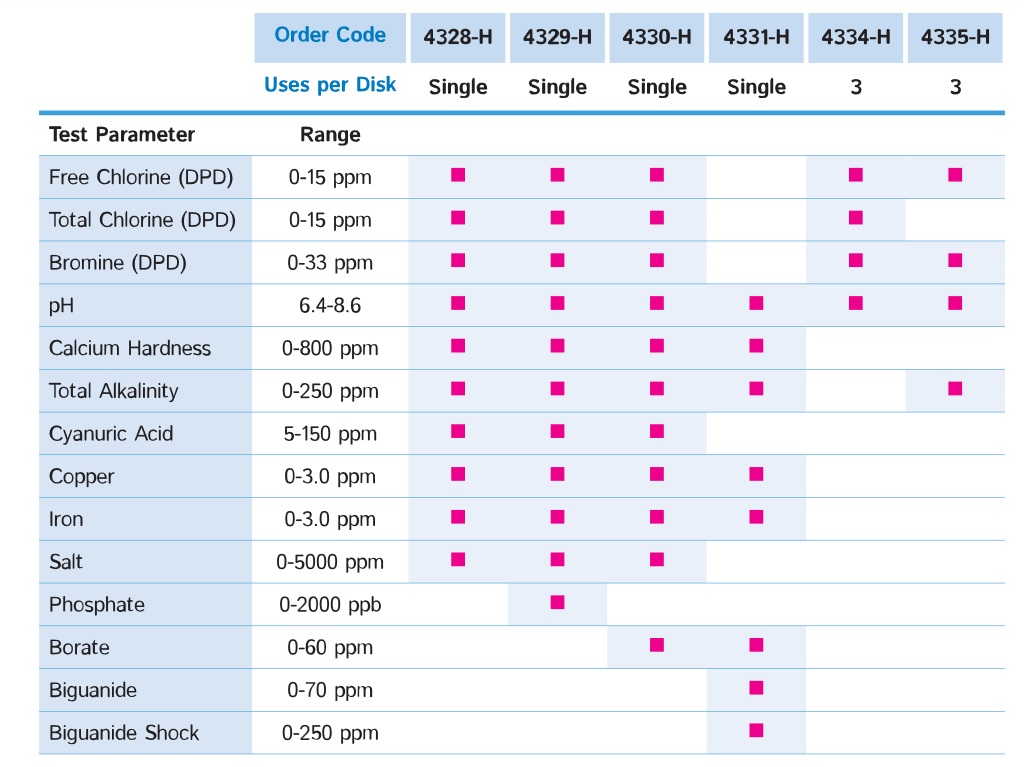Select the 4334-H column header
Viewport: 1024px width, 767px height.
click(856, 38)
